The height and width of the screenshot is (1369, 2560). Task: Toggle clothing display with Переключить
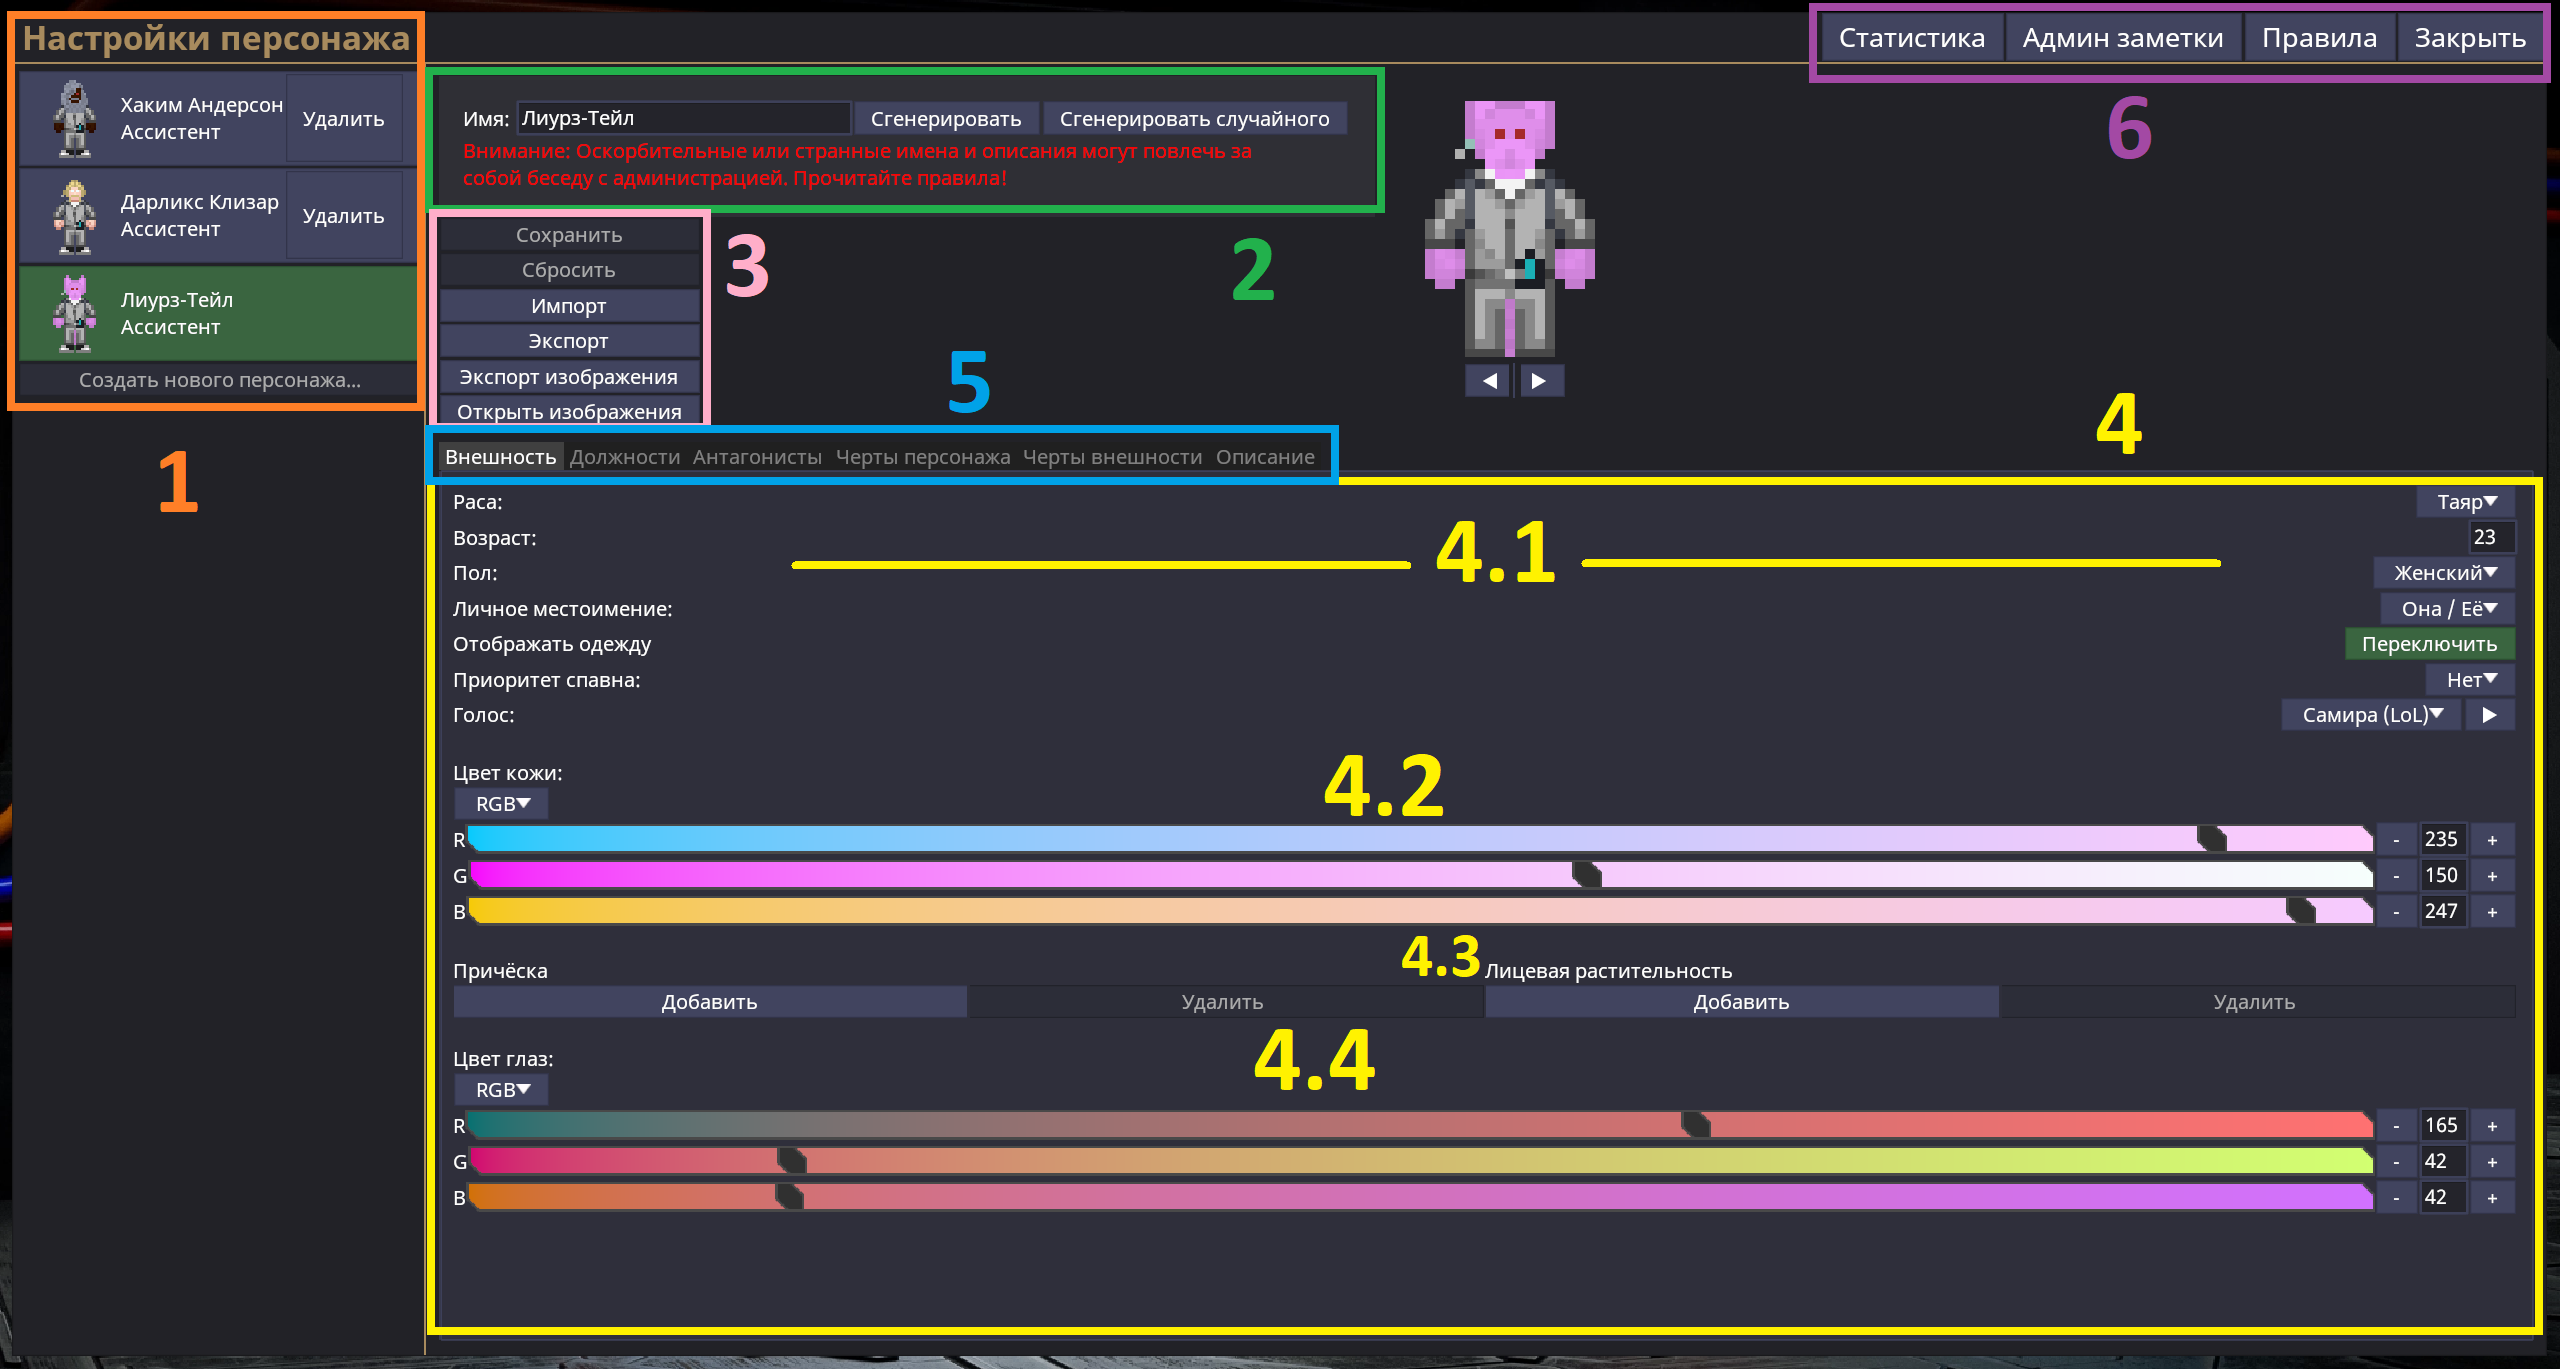pyautogui.click(x=2429, y=644)
